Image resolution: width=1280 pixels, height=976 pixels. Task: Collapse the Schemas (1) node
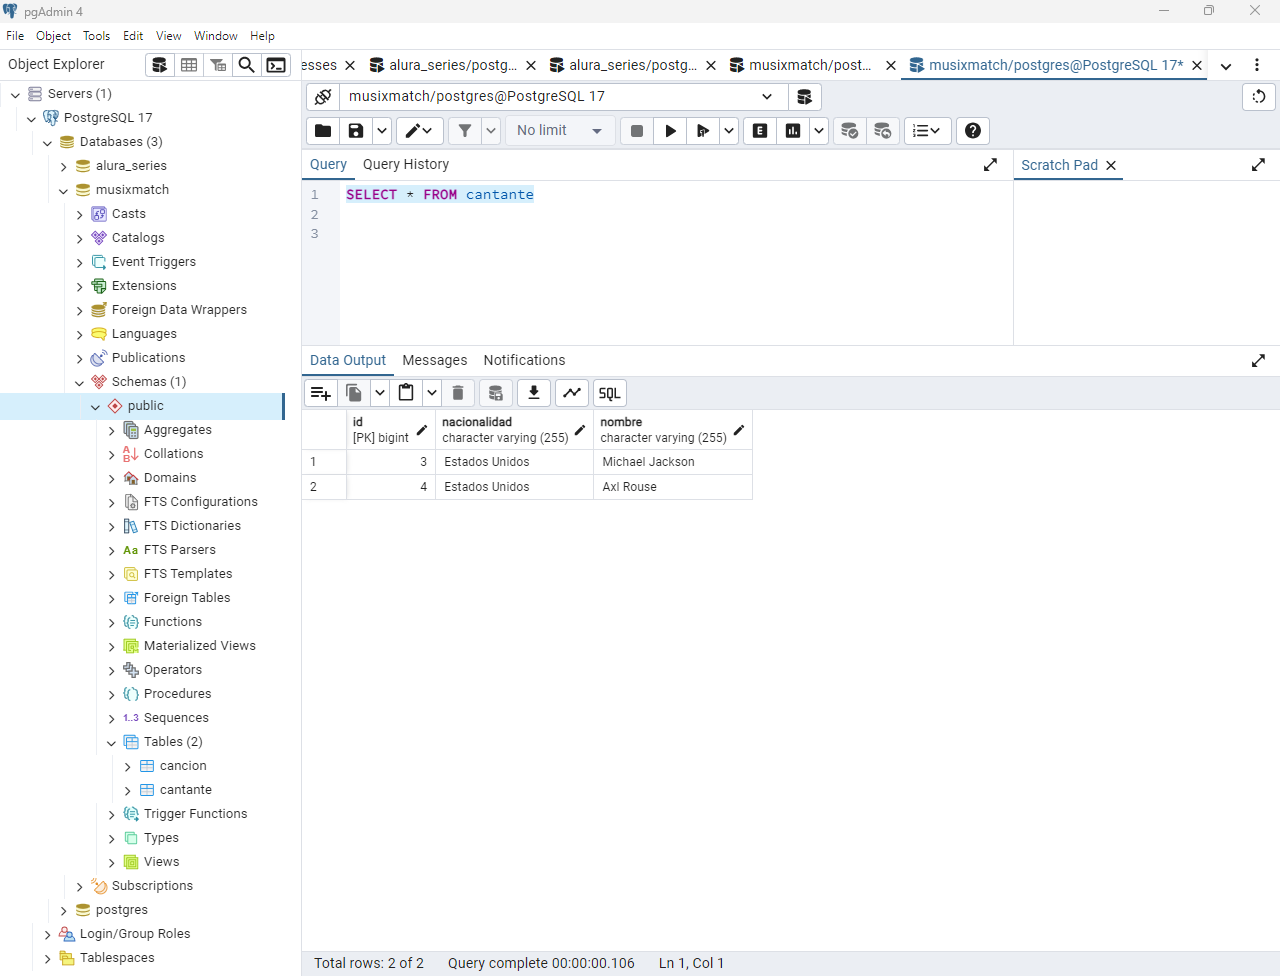[79, 383]
